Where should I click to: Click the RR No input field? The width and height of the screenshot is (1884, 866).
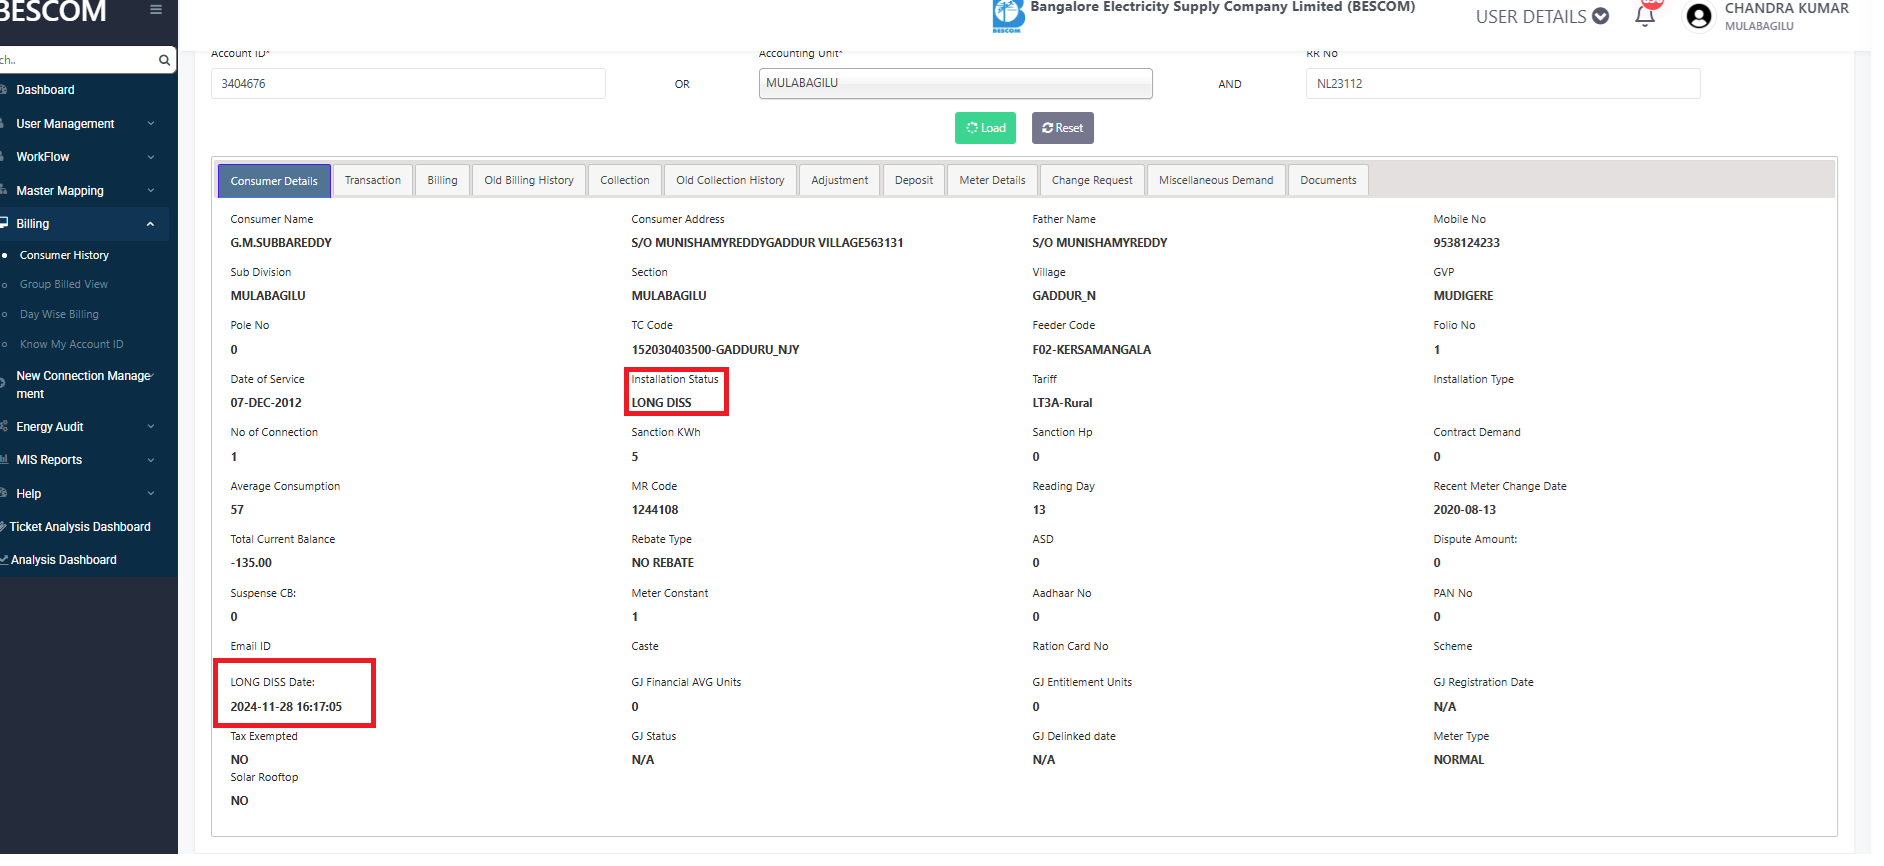pyautogui.click(x=1503, y=84)
